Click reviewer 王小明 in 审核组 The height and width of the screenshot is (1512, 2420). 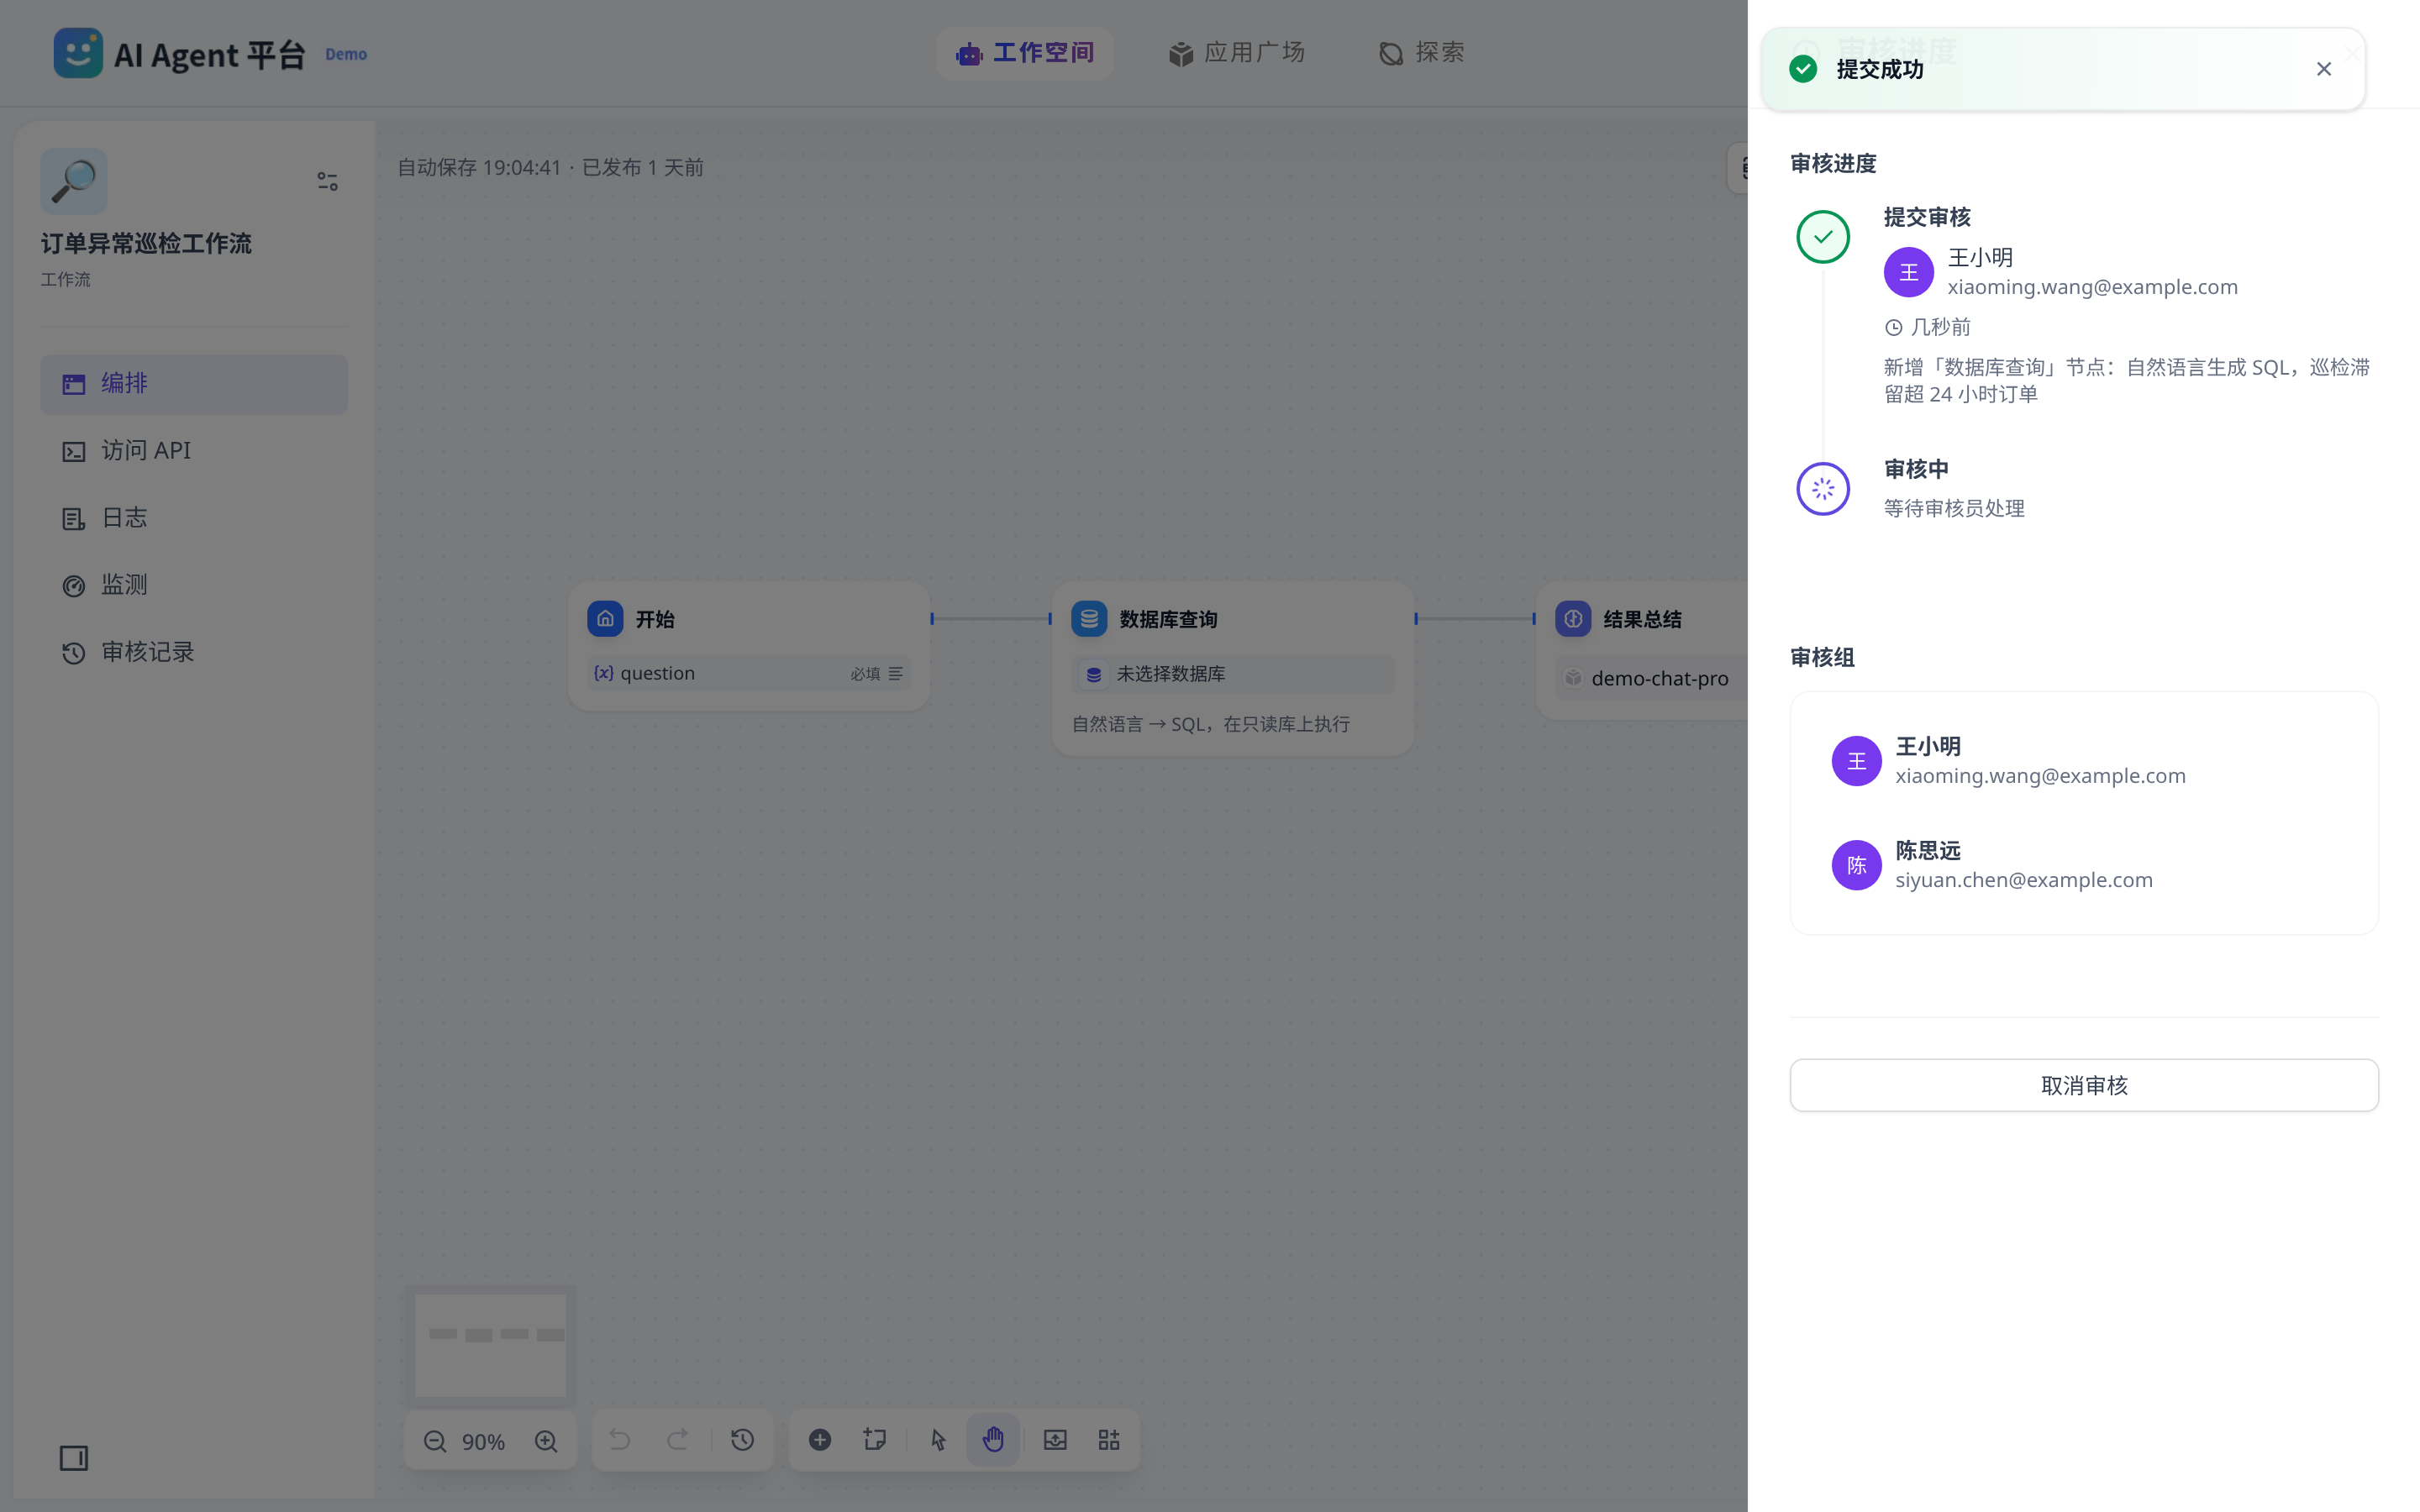pyautogui.click(x=2084, y=761)
